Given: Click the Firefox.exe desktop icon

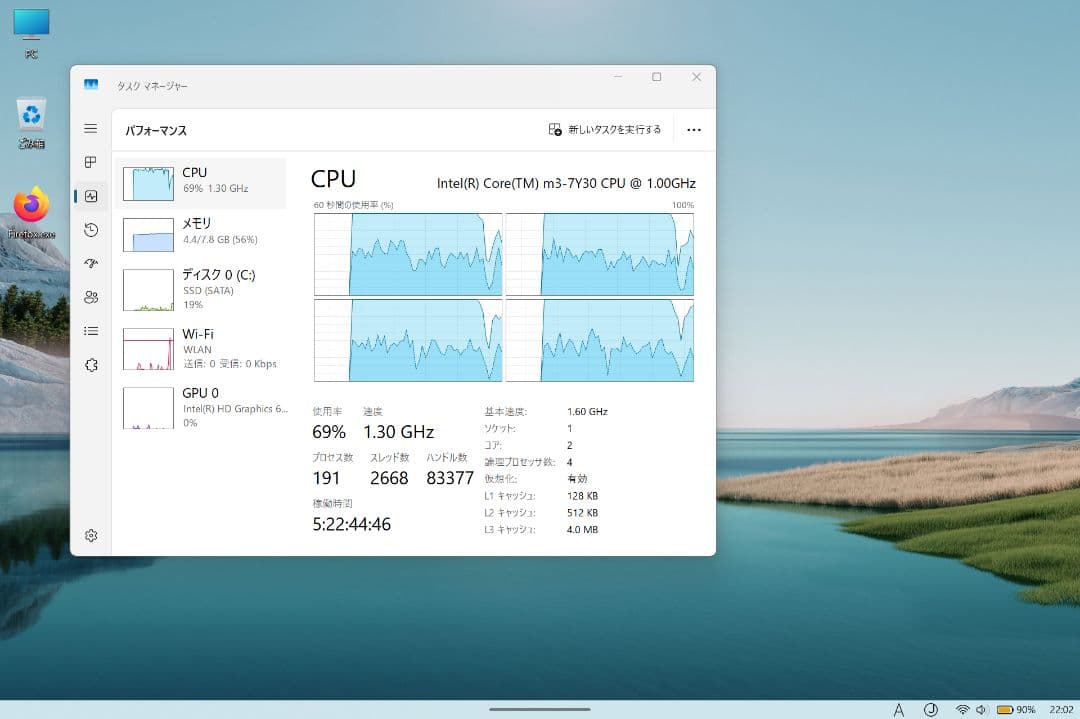Looking at the screenshot, I should tap(32, 212).
